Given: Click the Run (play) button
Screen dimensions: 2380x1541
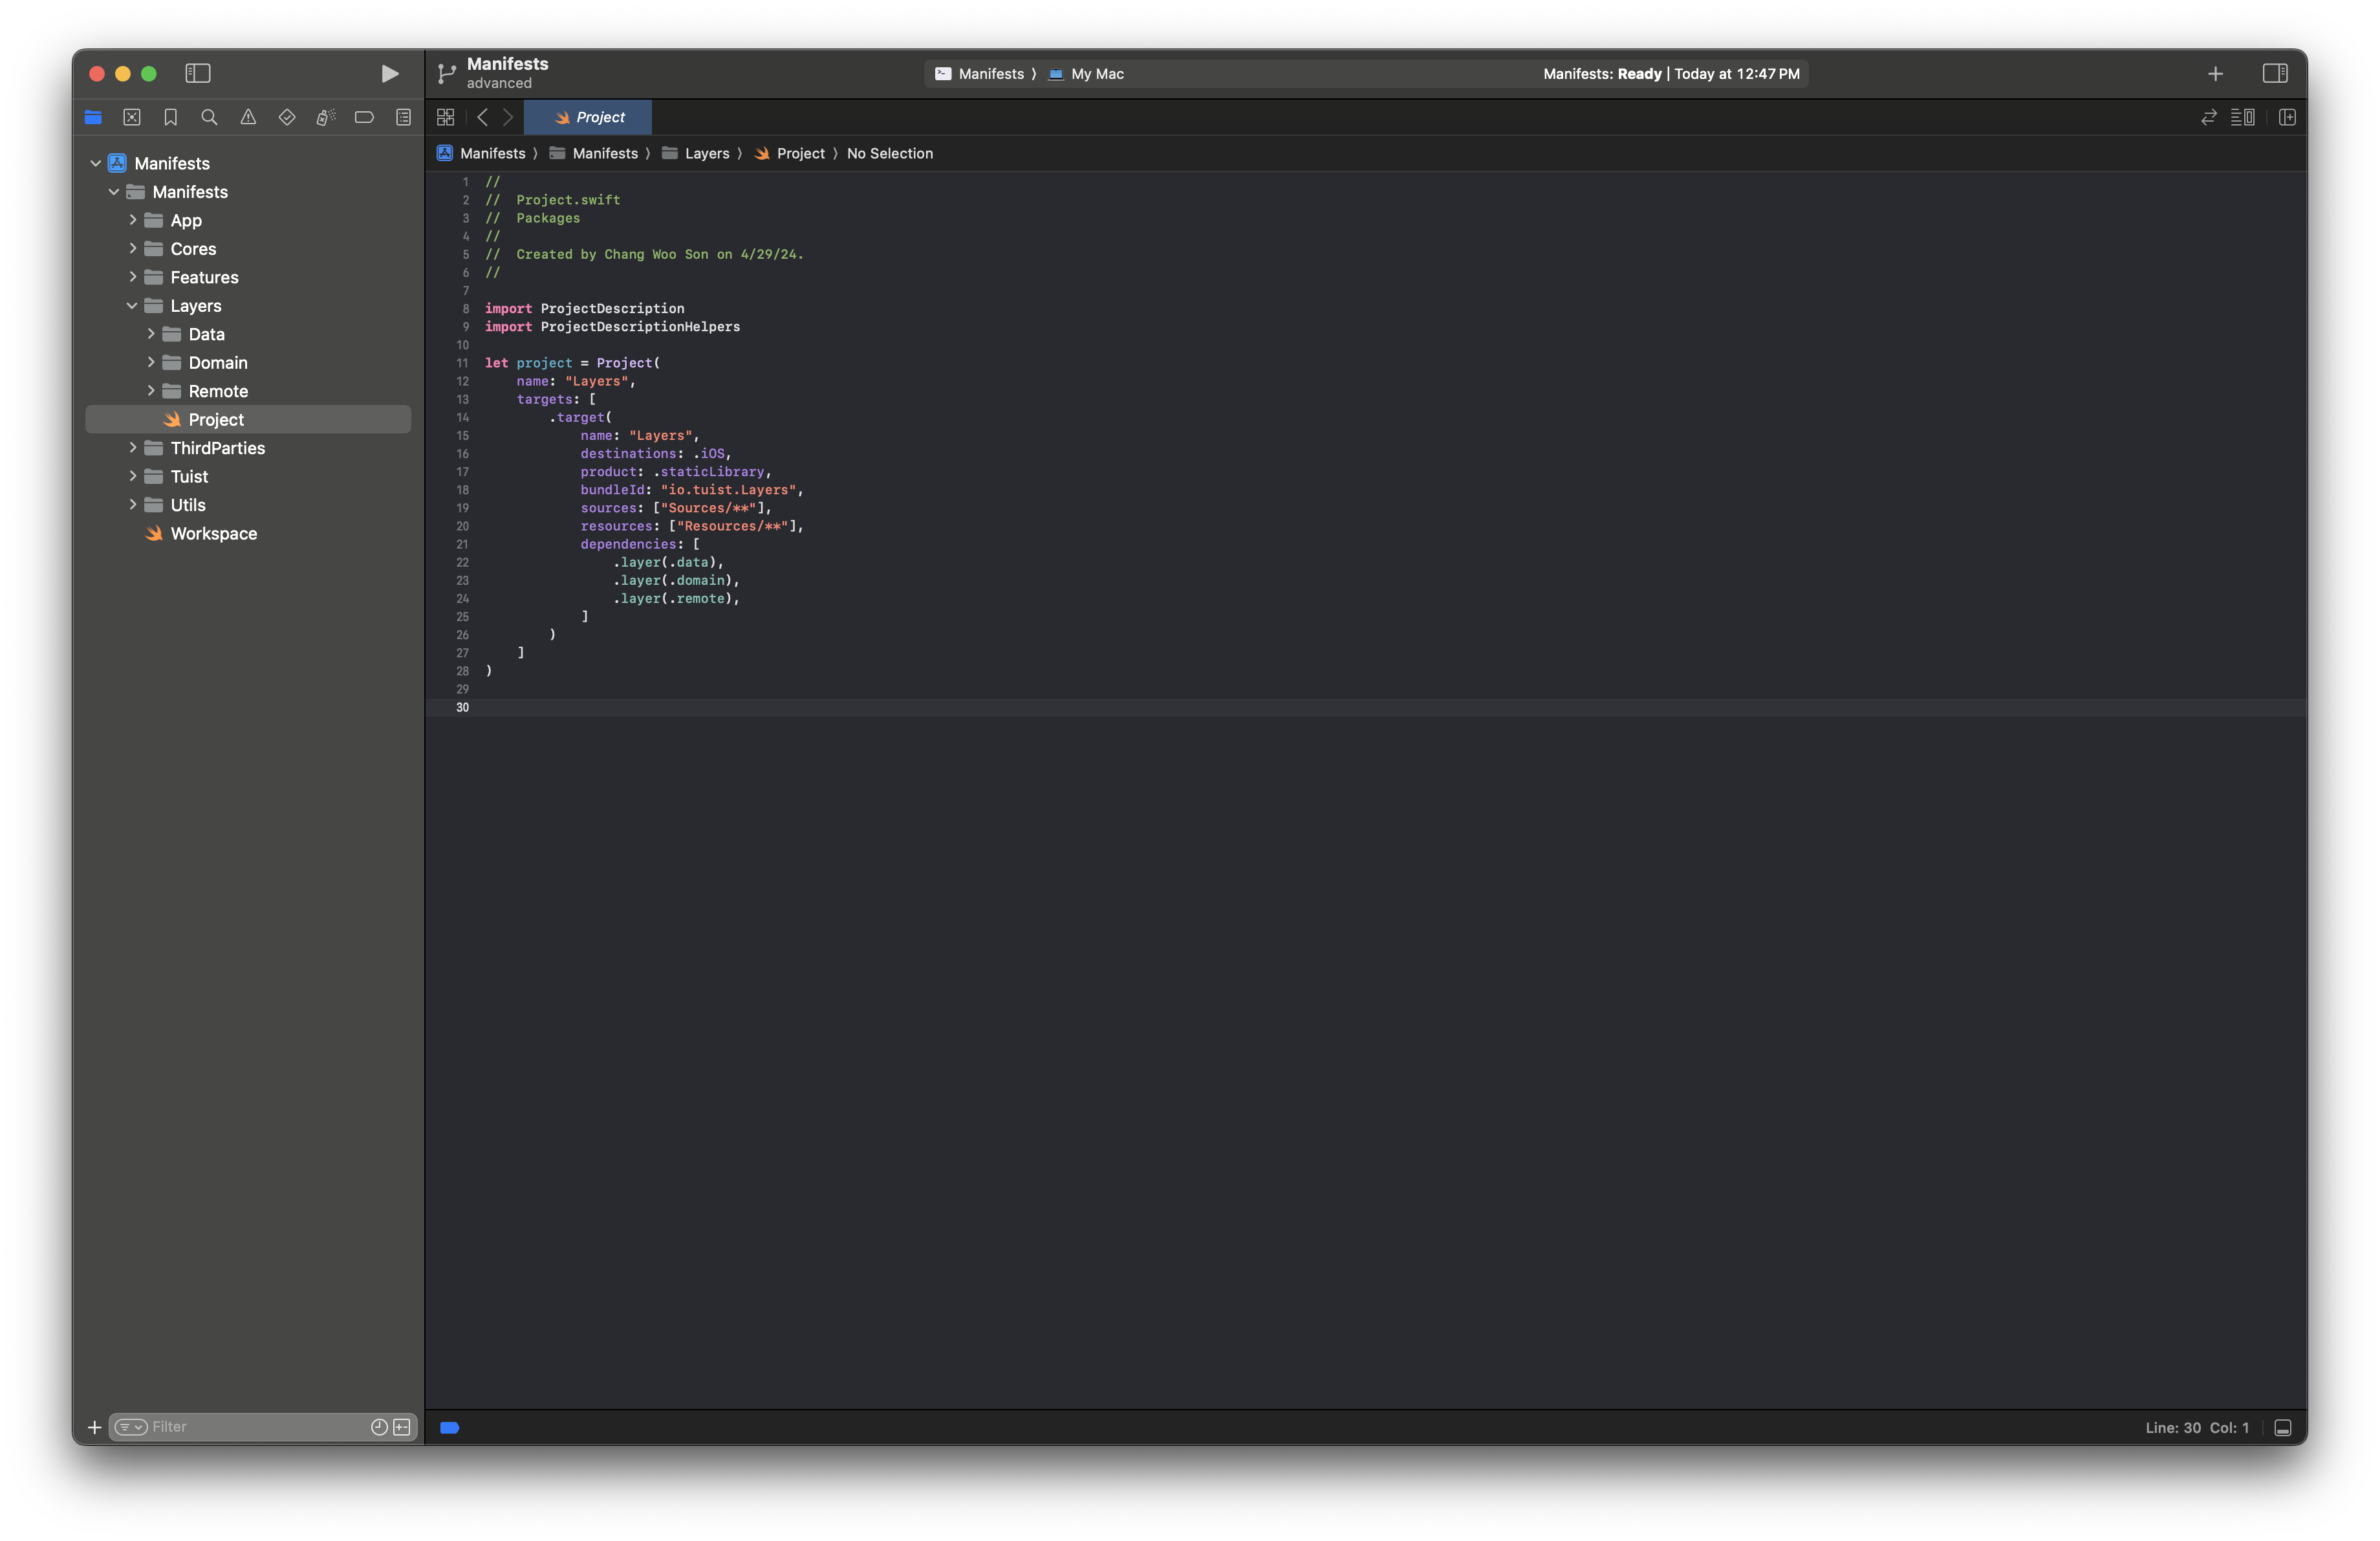Looking at the screenshot, I should coord(389,73).
